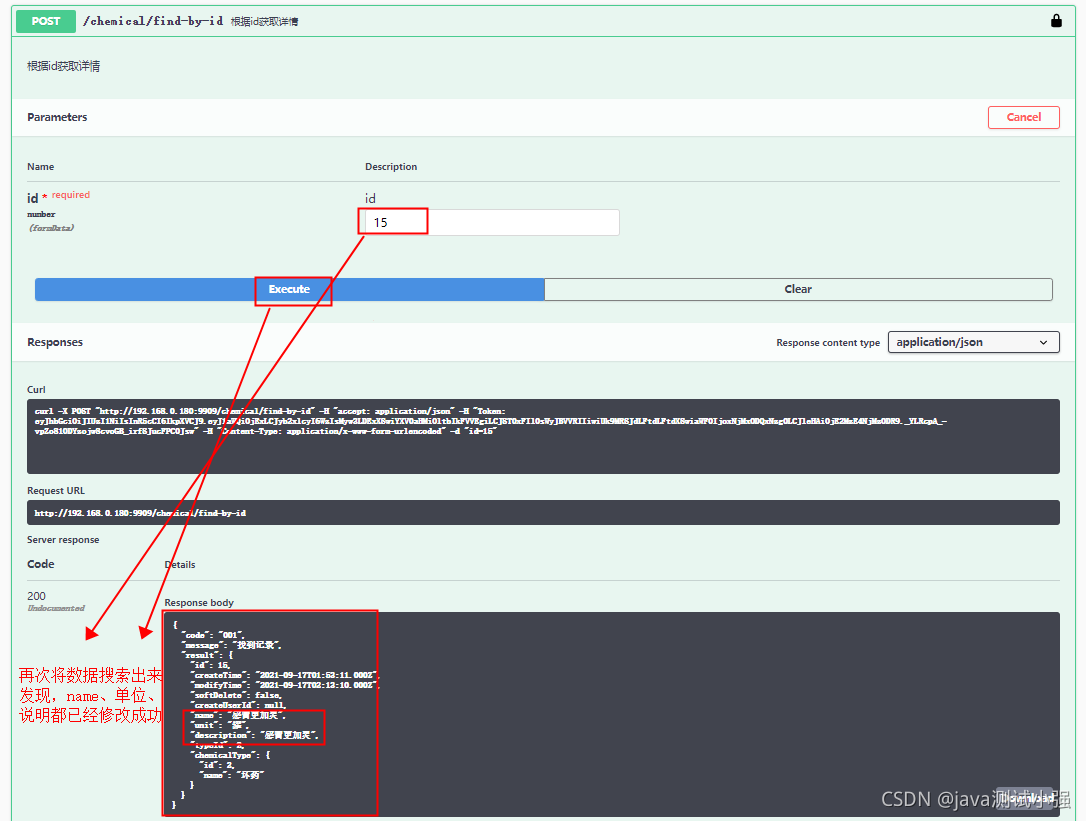The height and width of the screenshot is (821, 1086).
Task: Click the 200 response code
Action: click(x=37, y=596)
